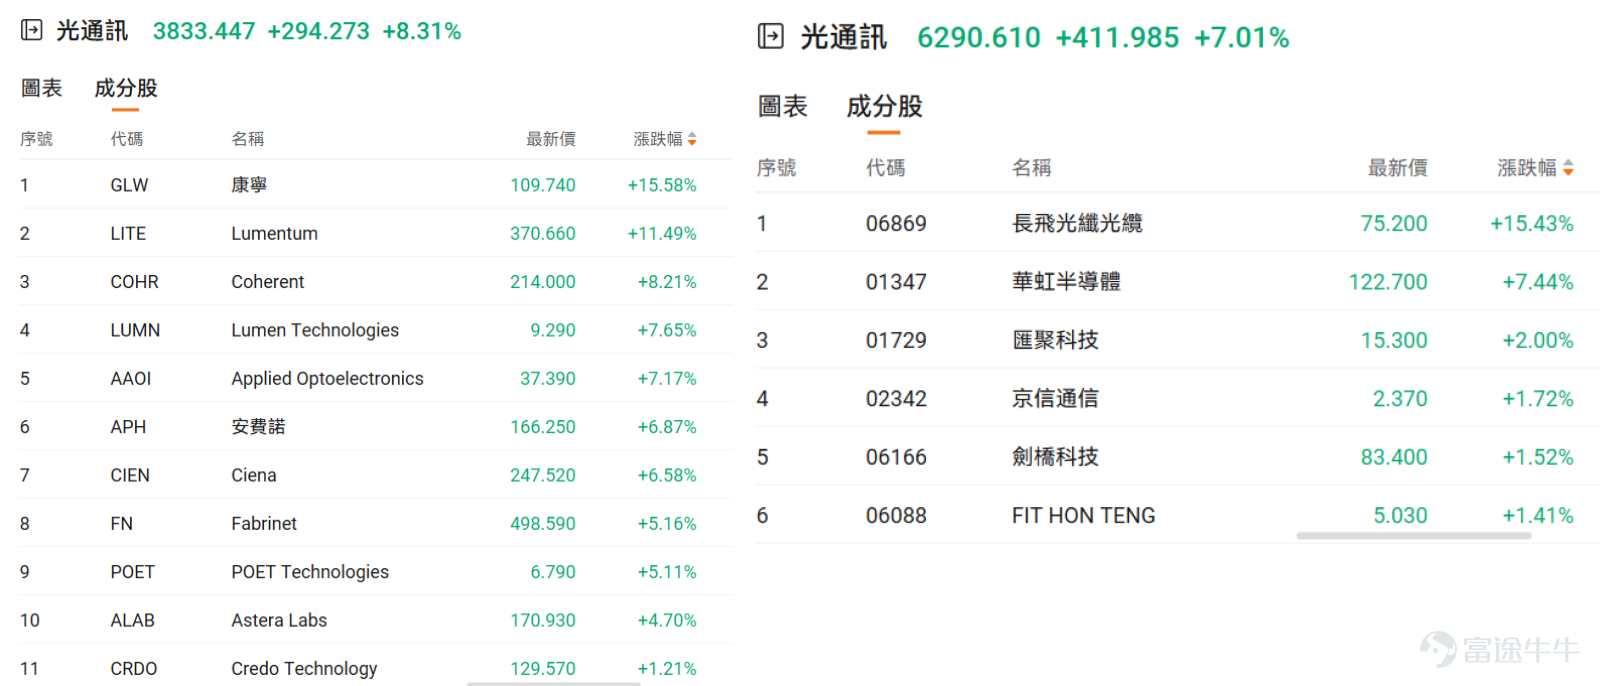Click the ALAB ticker code
Screen dimensions: 1600x686
132,620
